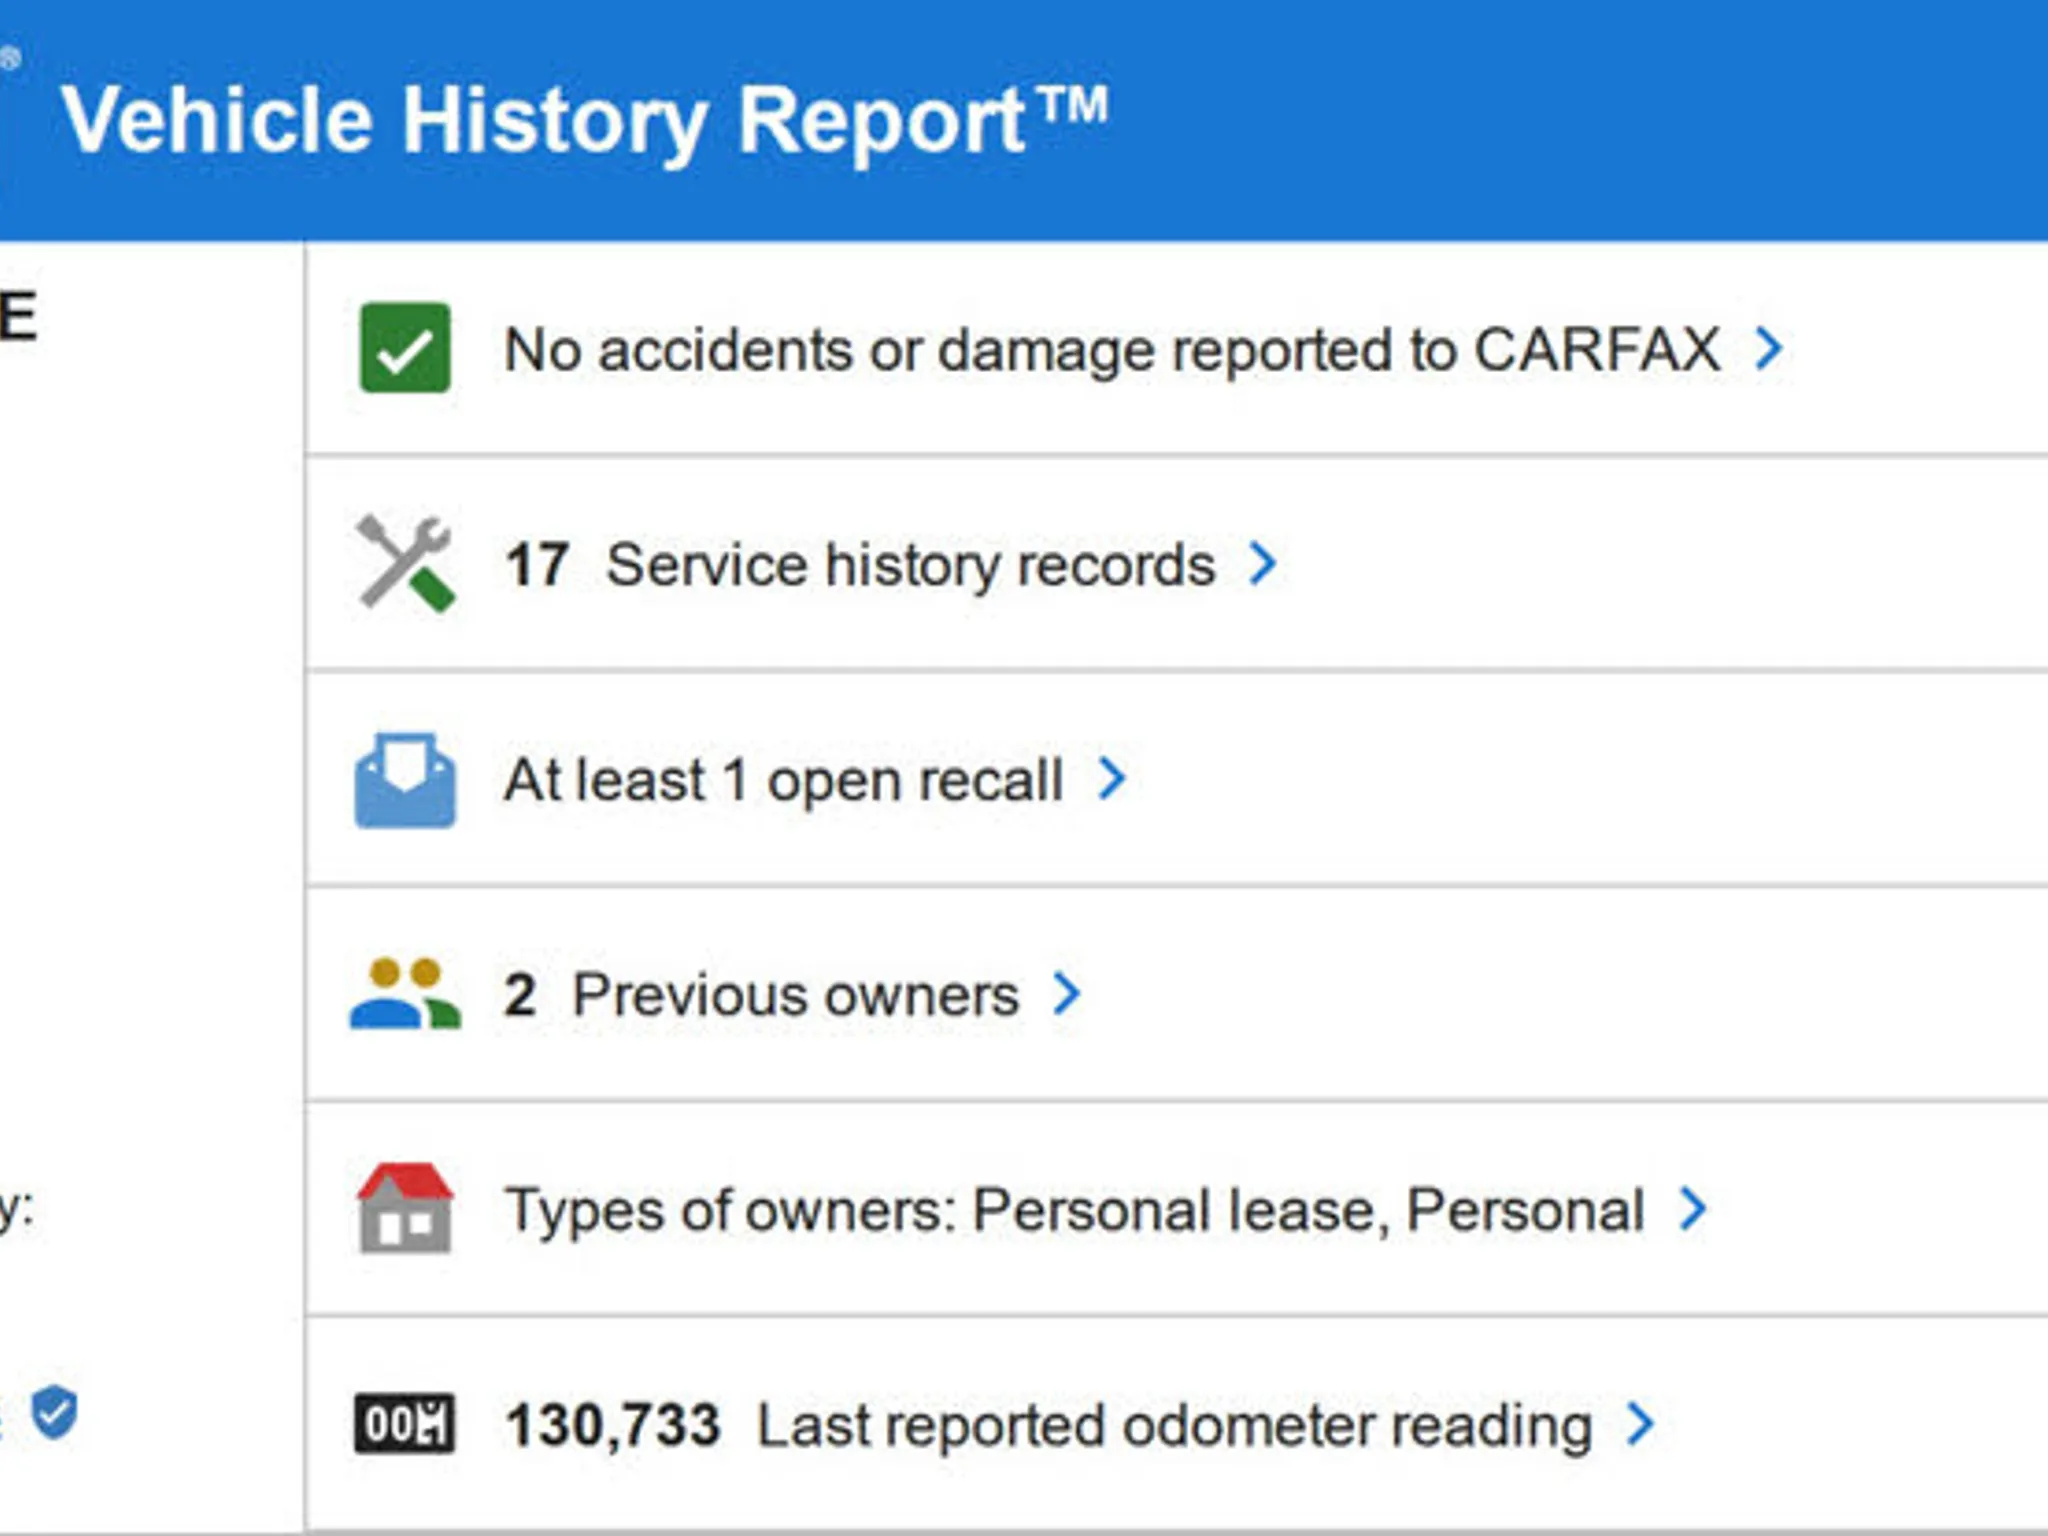2048x1536 pixels.
Task: Open Types of owners Personal lease link
Action: pyautogui.click(x=1074, y=1210)
